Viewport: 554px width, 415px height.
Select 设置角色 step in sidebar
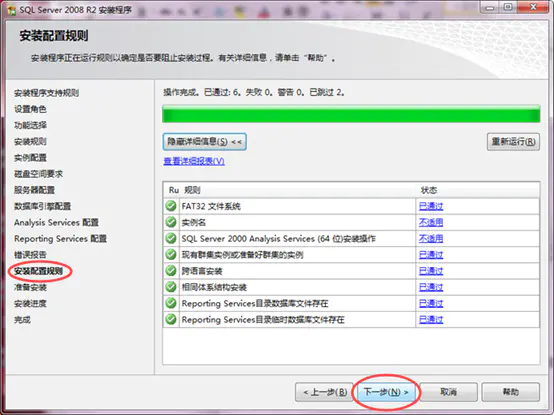point(30,109)
